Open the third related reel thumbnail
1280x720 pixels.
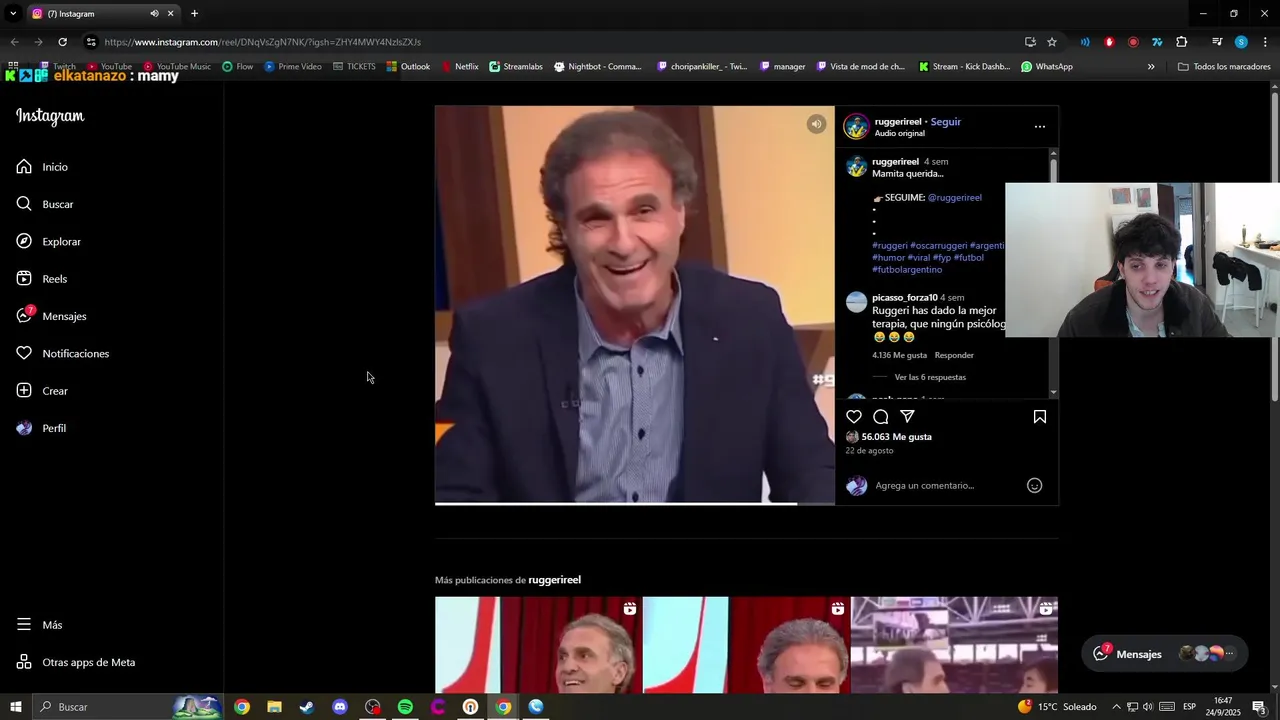[954, 645]
